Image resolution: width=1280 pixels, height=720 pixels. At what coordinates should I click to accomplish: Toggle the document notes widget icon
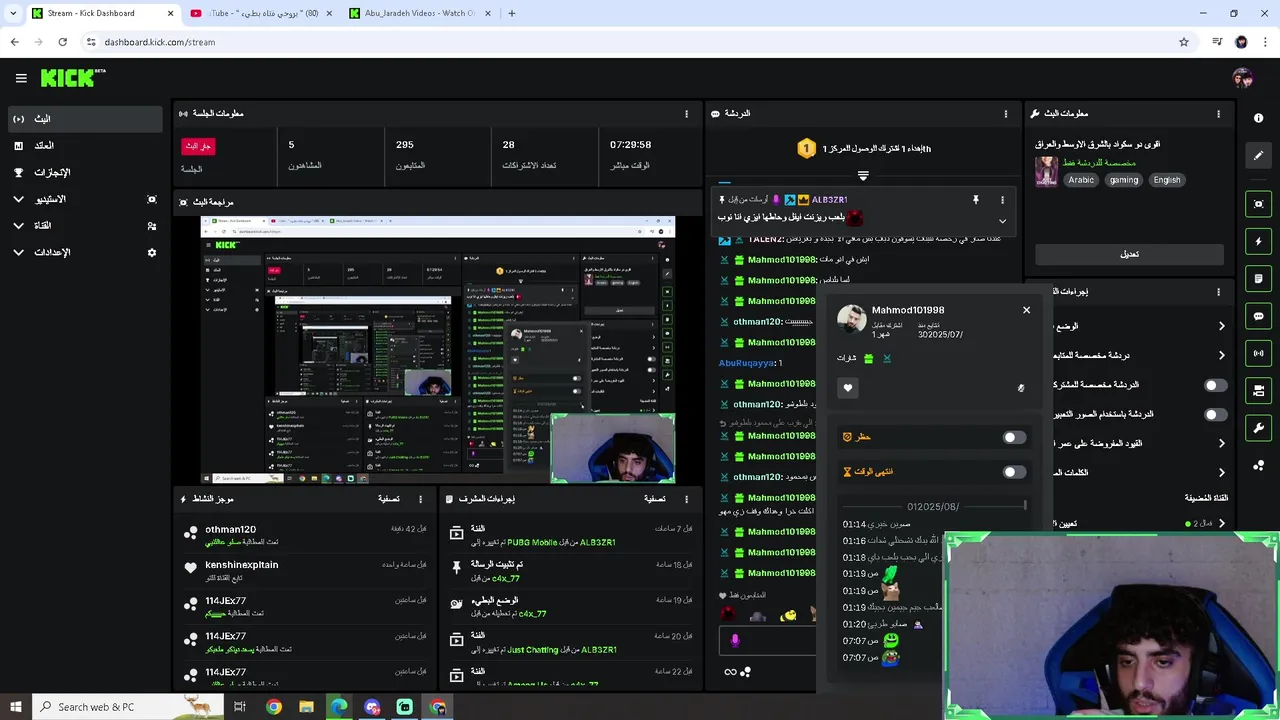click(x=1258, y=278)
